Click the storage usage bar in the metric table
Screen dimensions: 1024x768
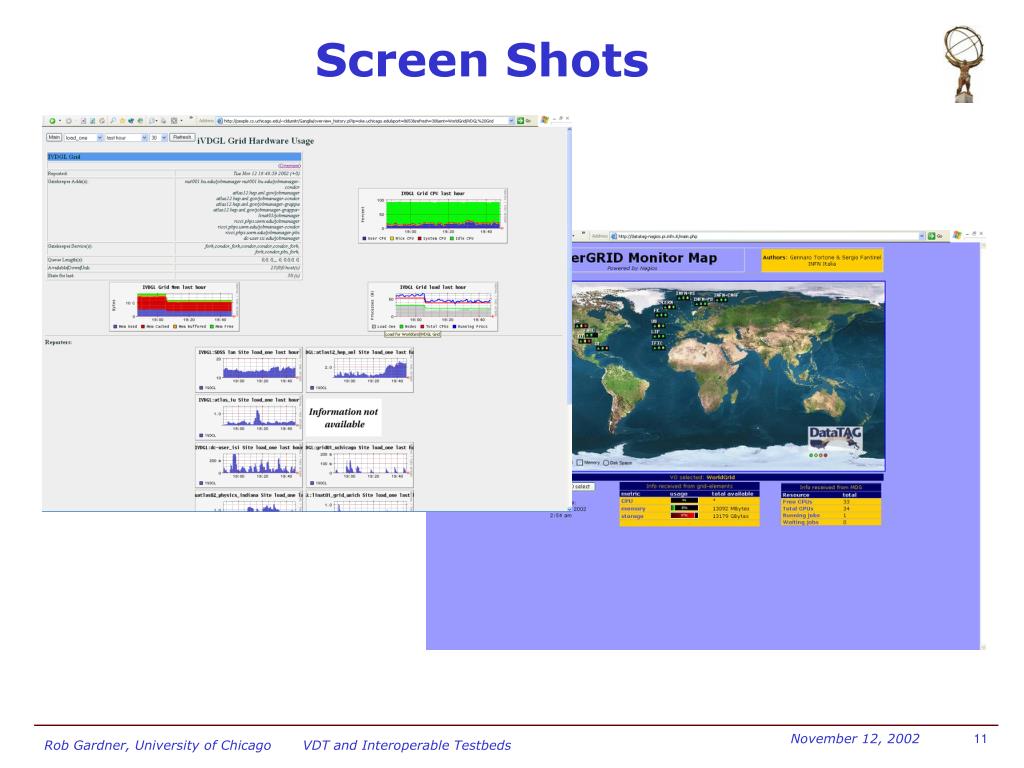(x=684, y=516)
